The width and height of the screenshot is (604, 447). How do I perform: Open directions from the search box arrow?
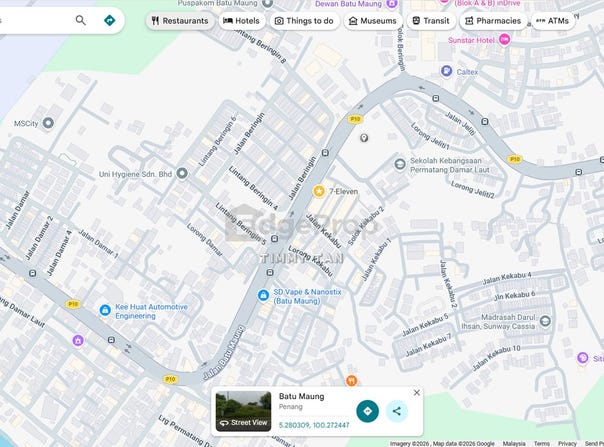pos(110,20)
